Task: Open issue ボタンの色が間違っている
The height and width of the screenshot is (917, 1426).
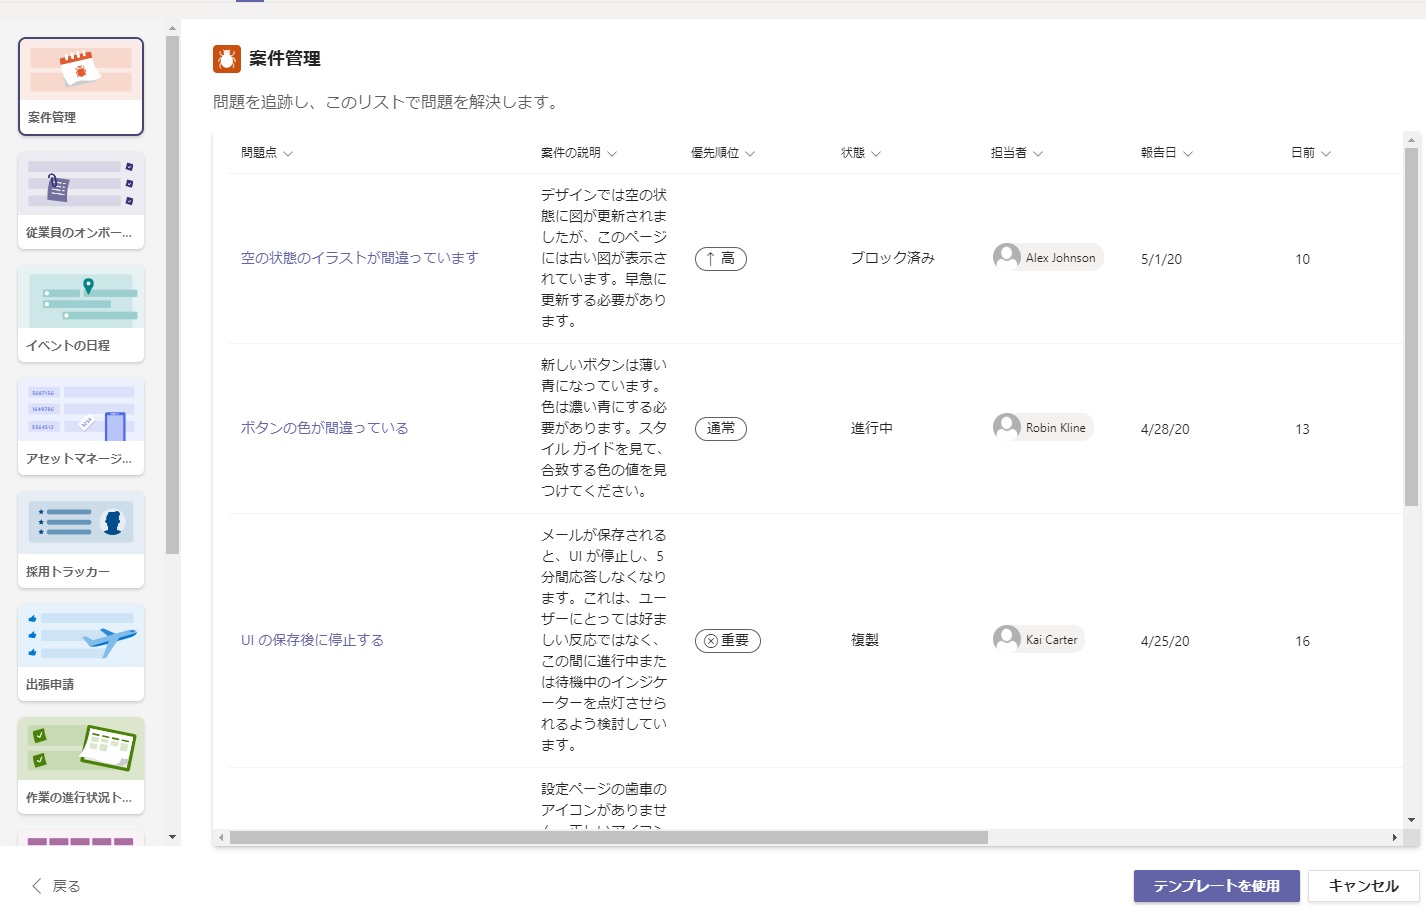Action: tap(325, 428)
